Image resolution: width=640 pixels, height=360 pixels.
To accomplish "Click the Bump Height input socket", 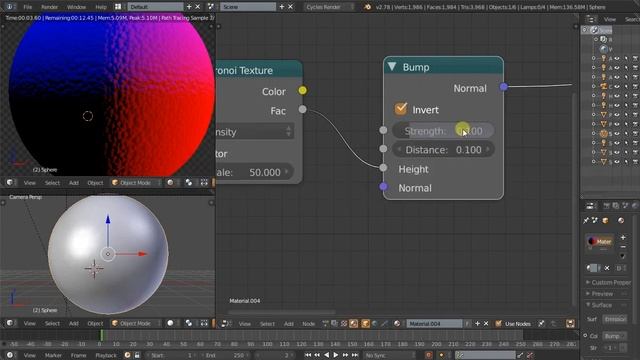I will click(383, 167).
